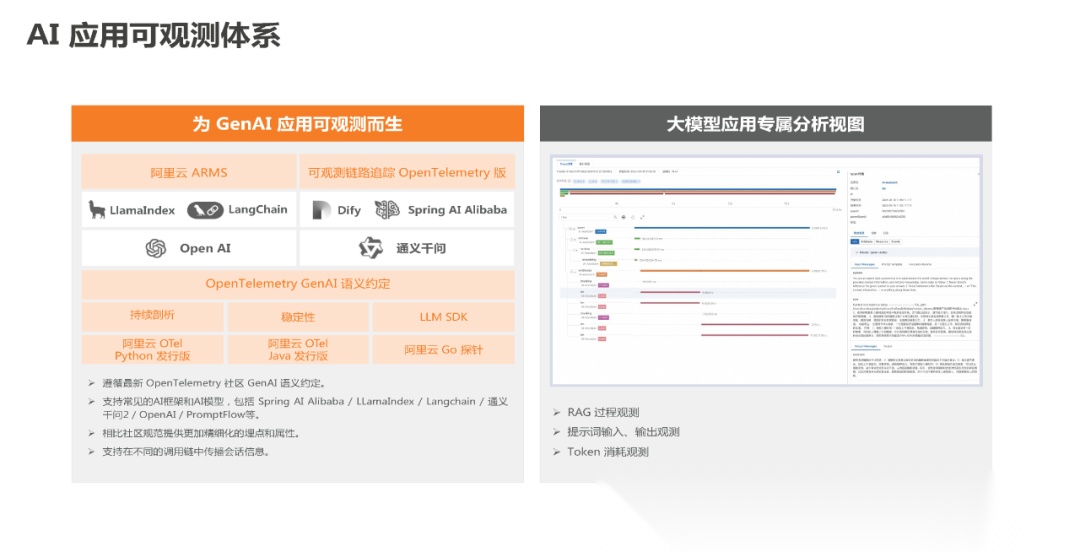Click the Spring AI Alibaba label text
The image size is (1080, 552).
pyautogui.click(x=457, y=209)
